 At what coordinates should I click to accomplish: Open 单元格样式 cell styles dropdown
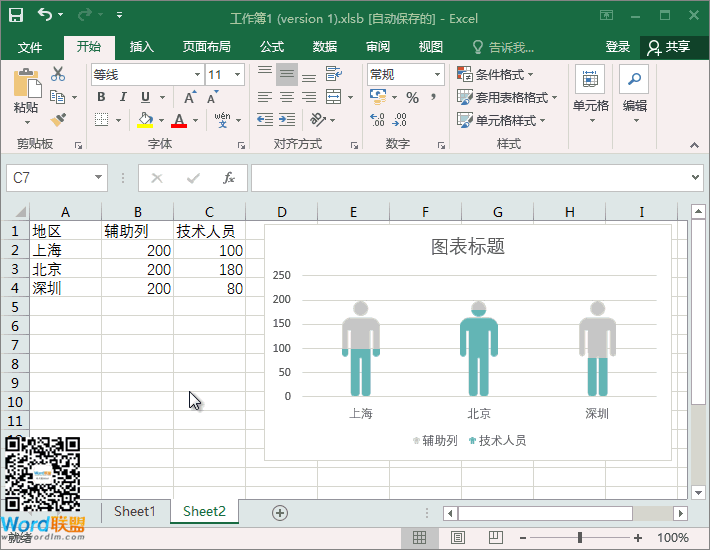click(x=501, y=120)
